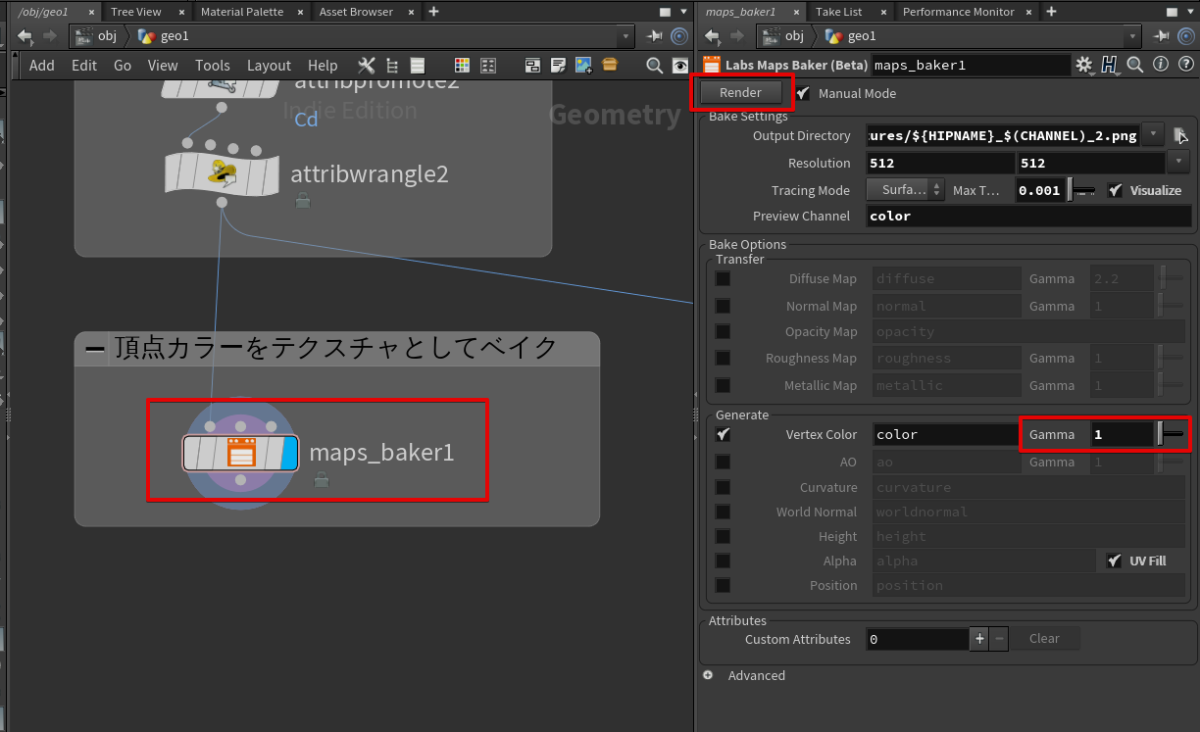Uncheck the Vertex Color generate checkbox
This screenshot has width=1200, height=732.
[x=723, y=434]
